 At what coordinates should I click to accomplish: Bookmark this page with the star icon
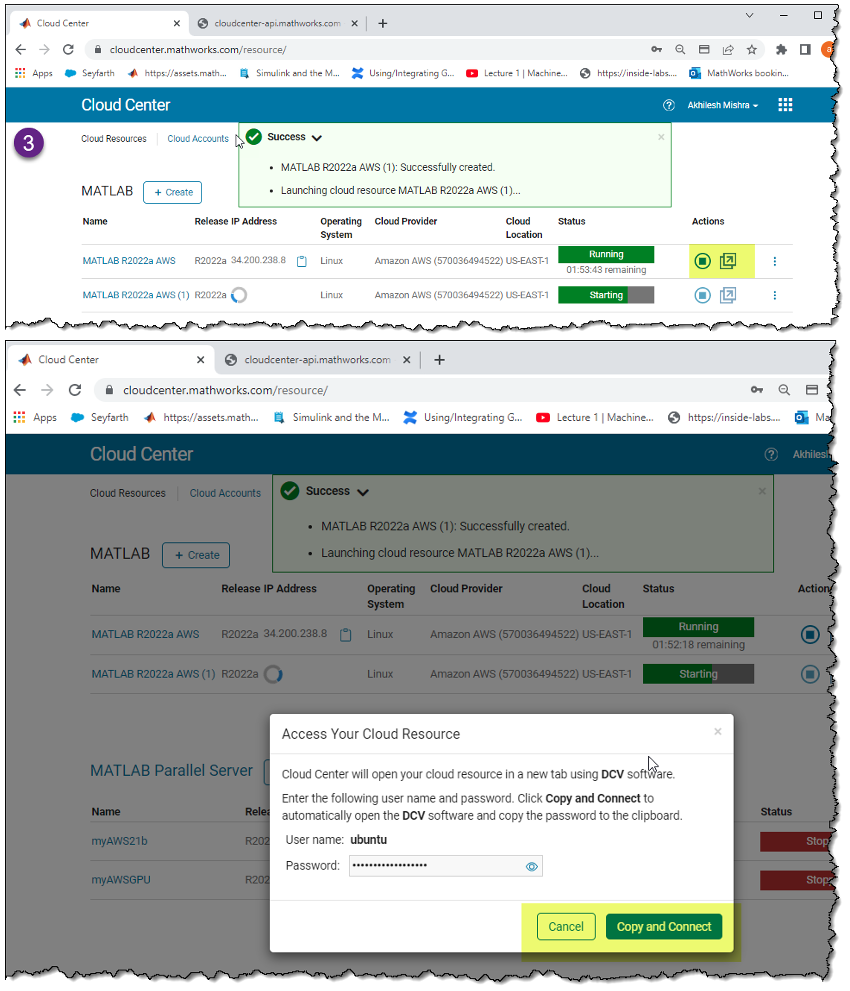pyautogui.click(x=752, y=47)
